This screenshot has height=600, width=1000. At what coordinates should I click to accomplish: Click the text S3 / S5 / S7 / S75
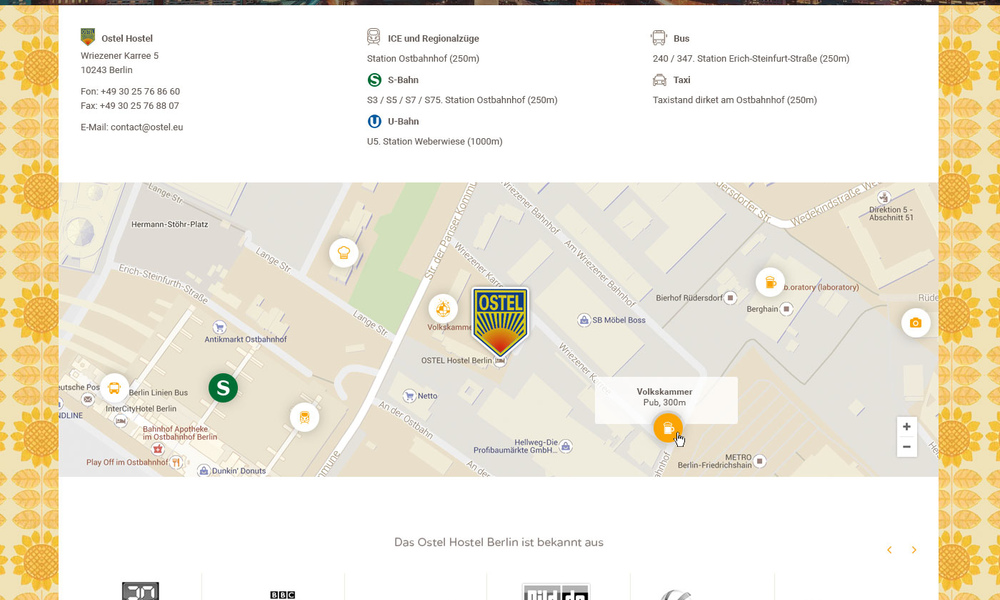(403, 100)
